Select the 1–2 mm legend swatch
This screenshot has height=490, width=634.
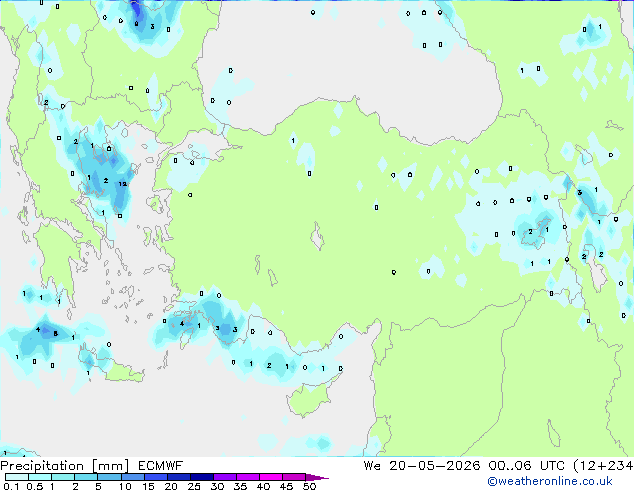click(x=63, y=477)
